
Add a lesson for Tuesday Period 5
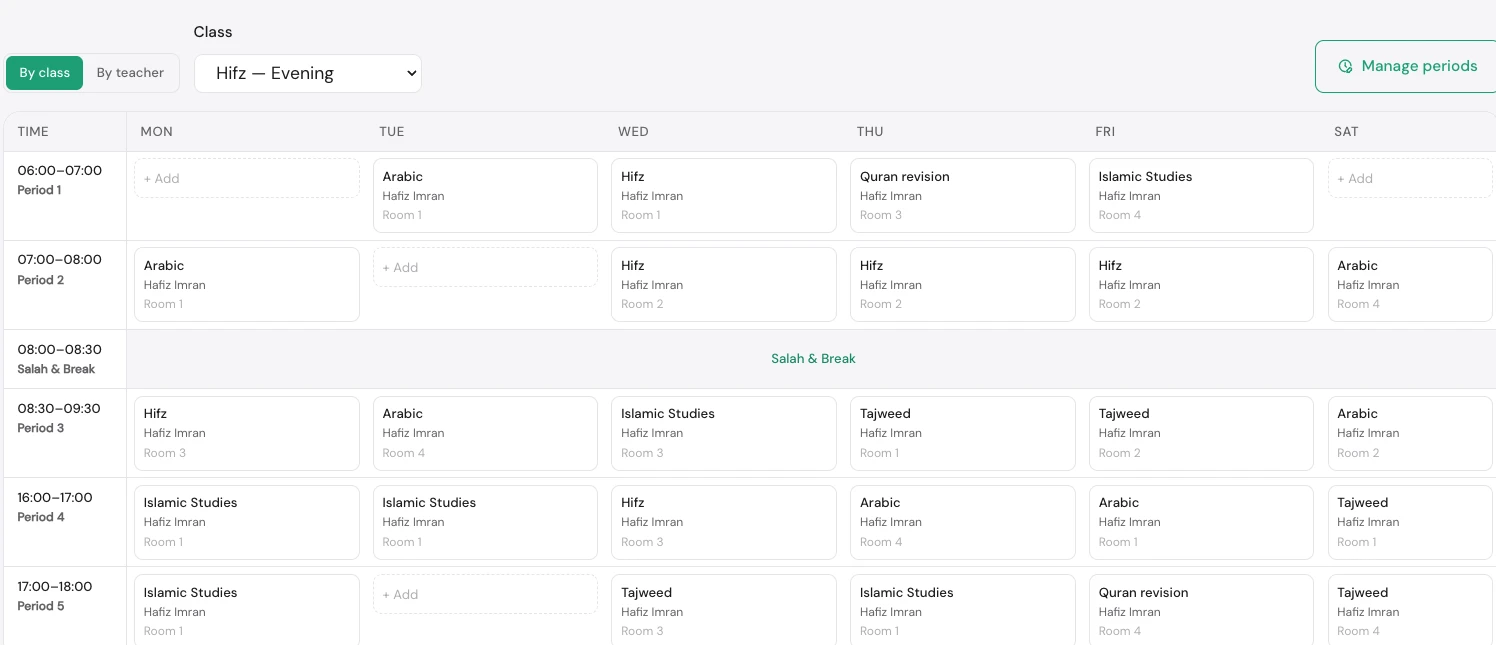pyautogui.click(x=485, y=594)
